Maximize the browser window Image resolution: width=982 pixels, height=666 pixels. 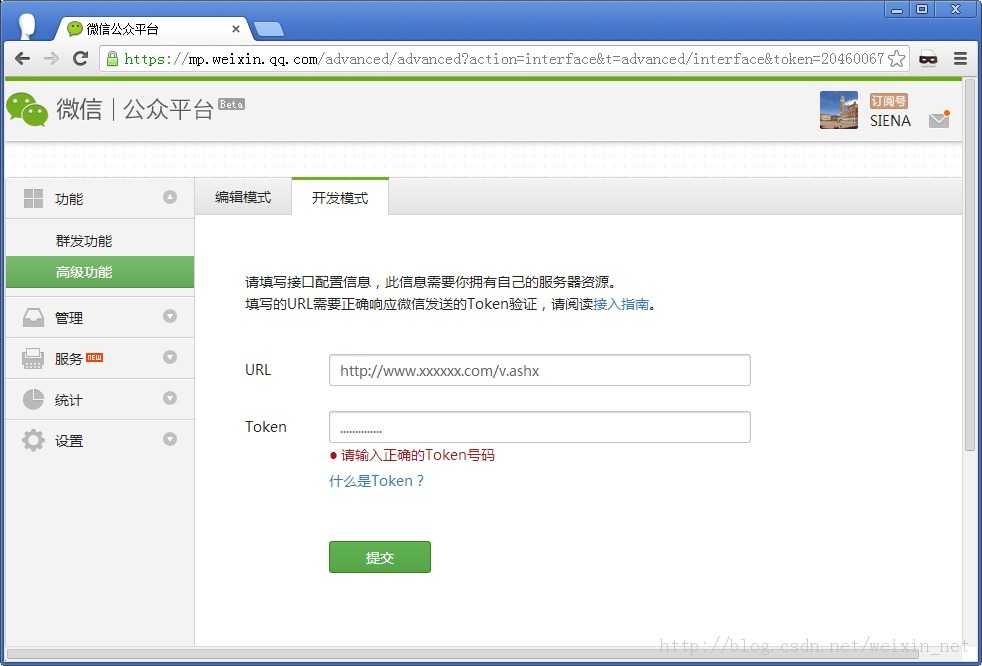(x=922, y=9)
